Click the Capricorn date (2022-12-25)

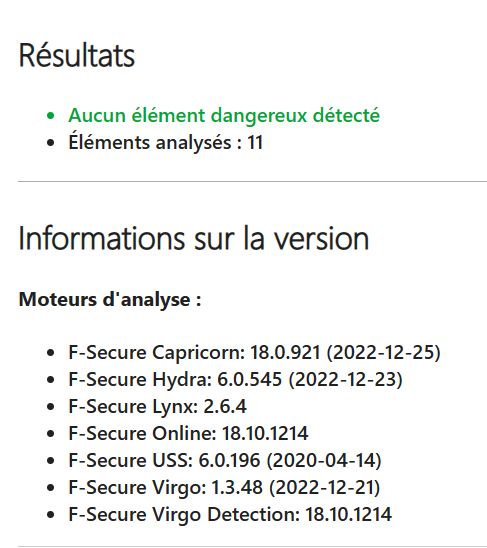click(384, 352)
